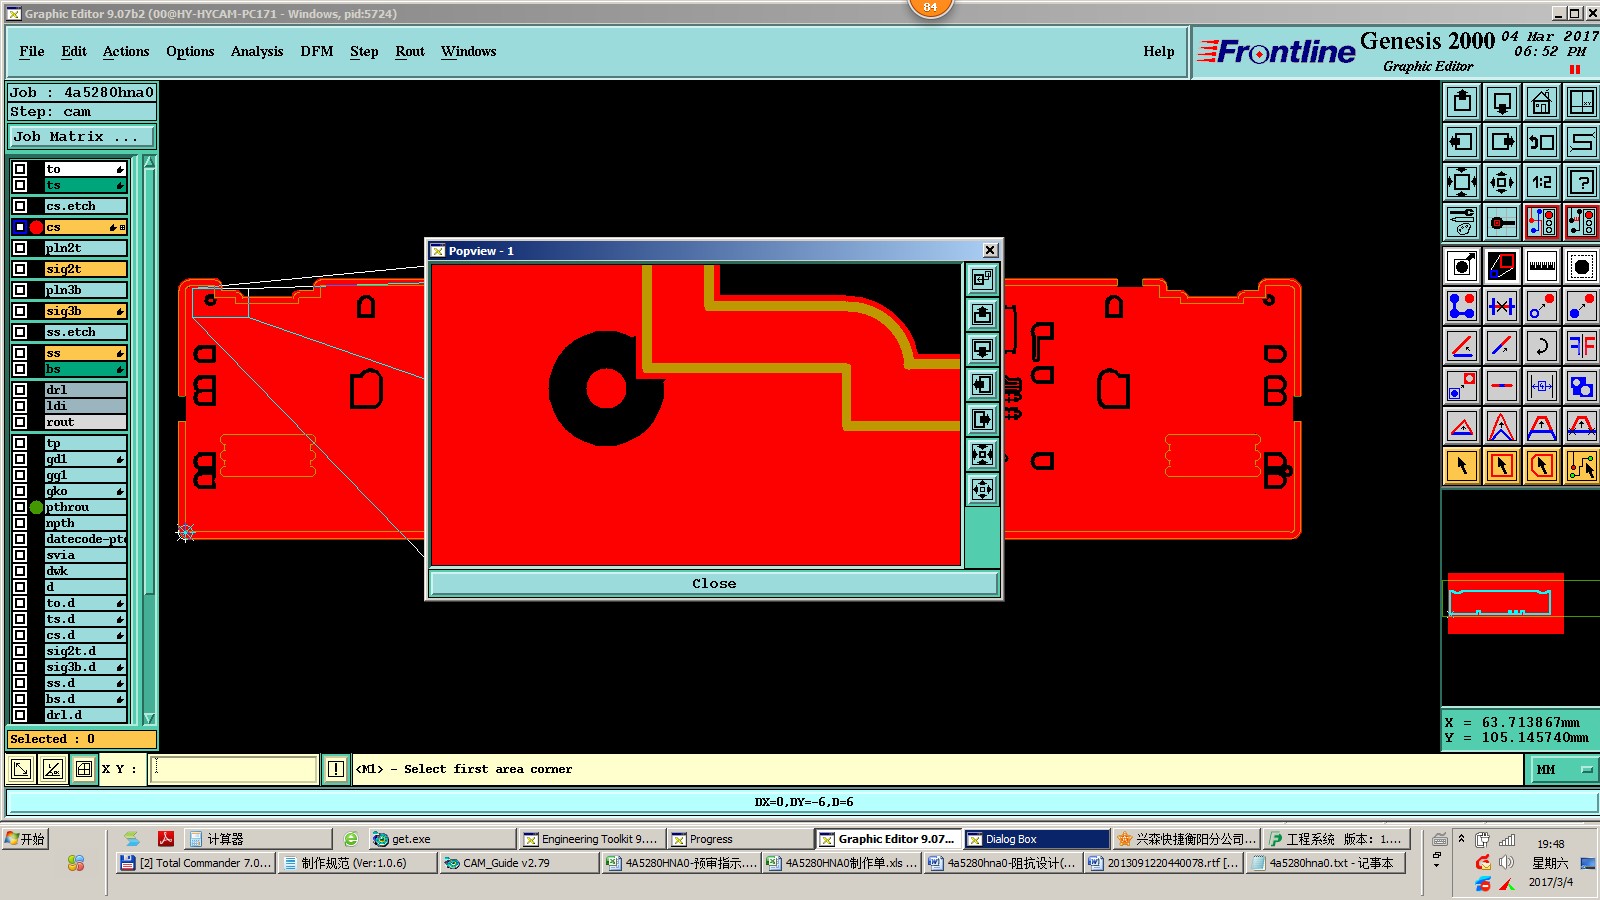Open the Rout menu
The height and width of the screenshot is (900, 1600).
410,51
